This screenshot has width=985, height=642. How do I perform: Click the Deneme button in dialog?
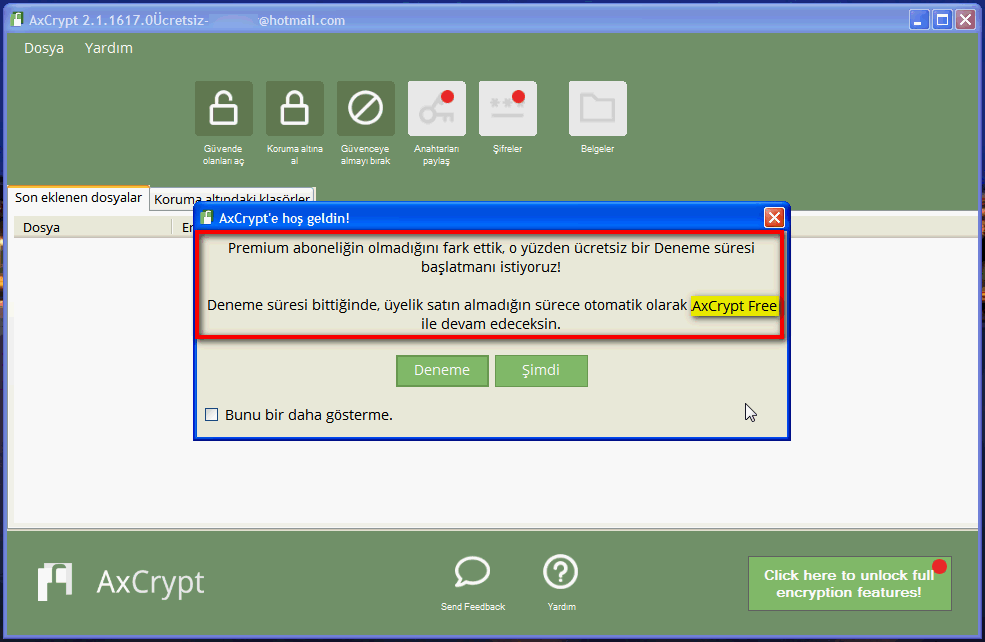442,371
